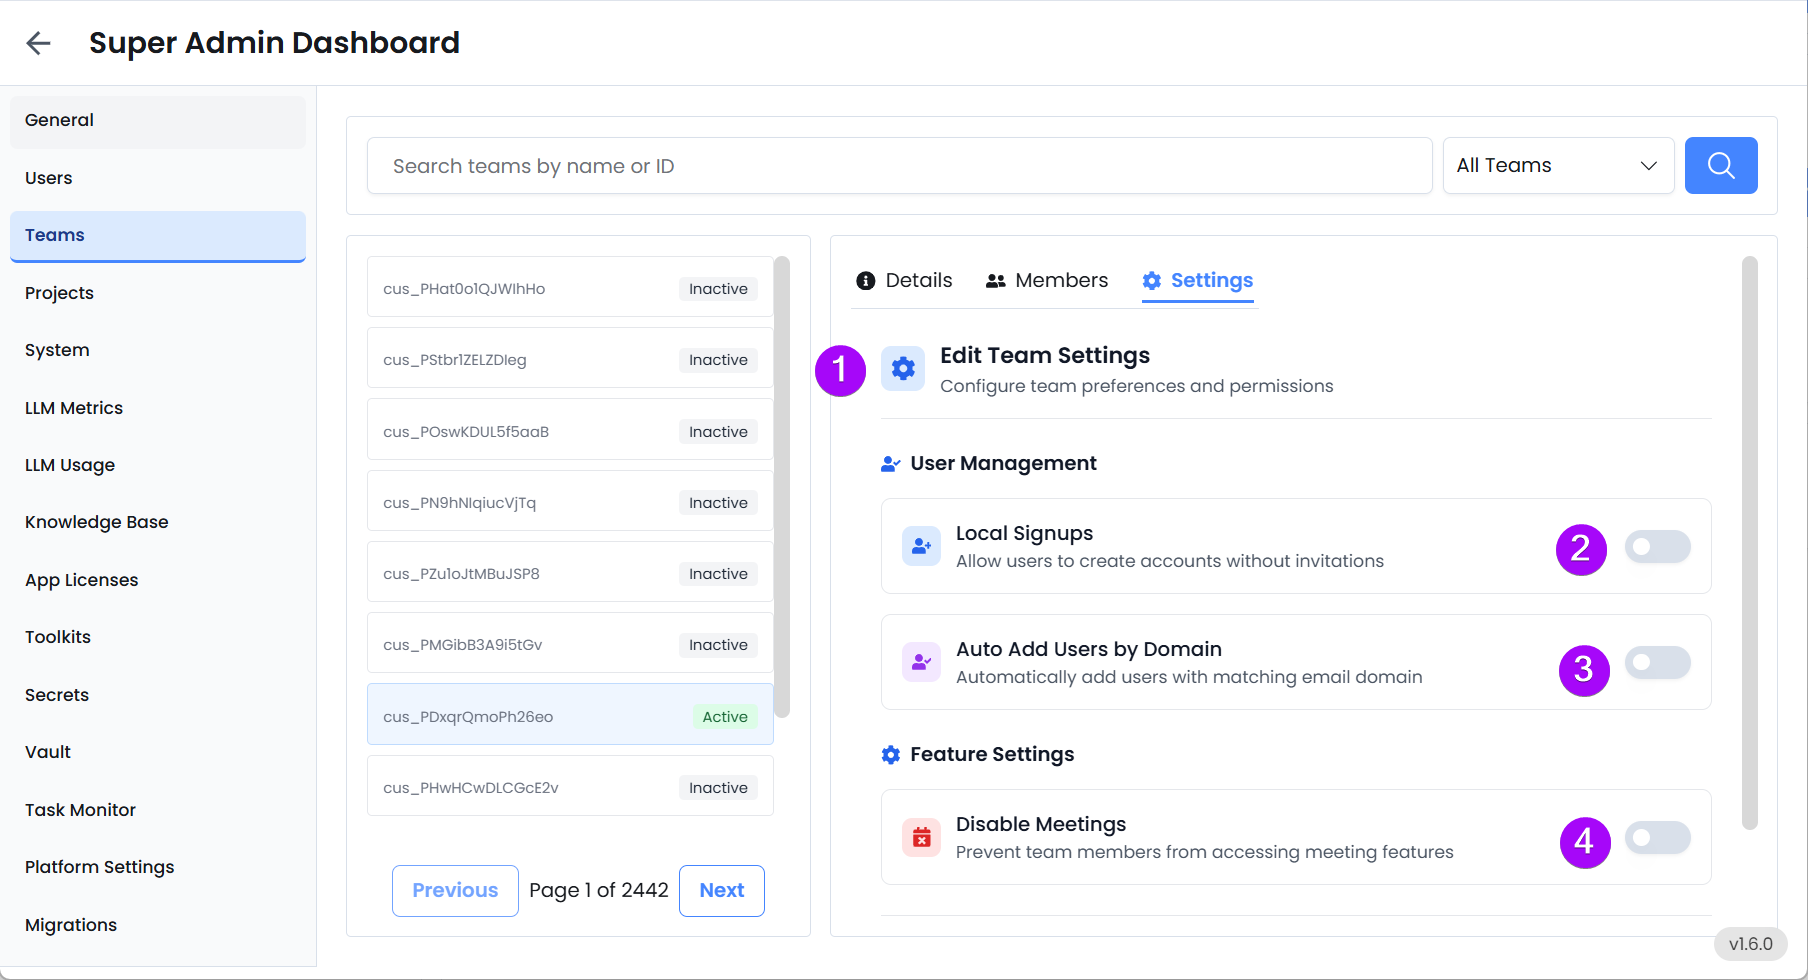Open the All Teams filter dropdown
Screen dimensions: 1808x980
[x=1558, y=165]
